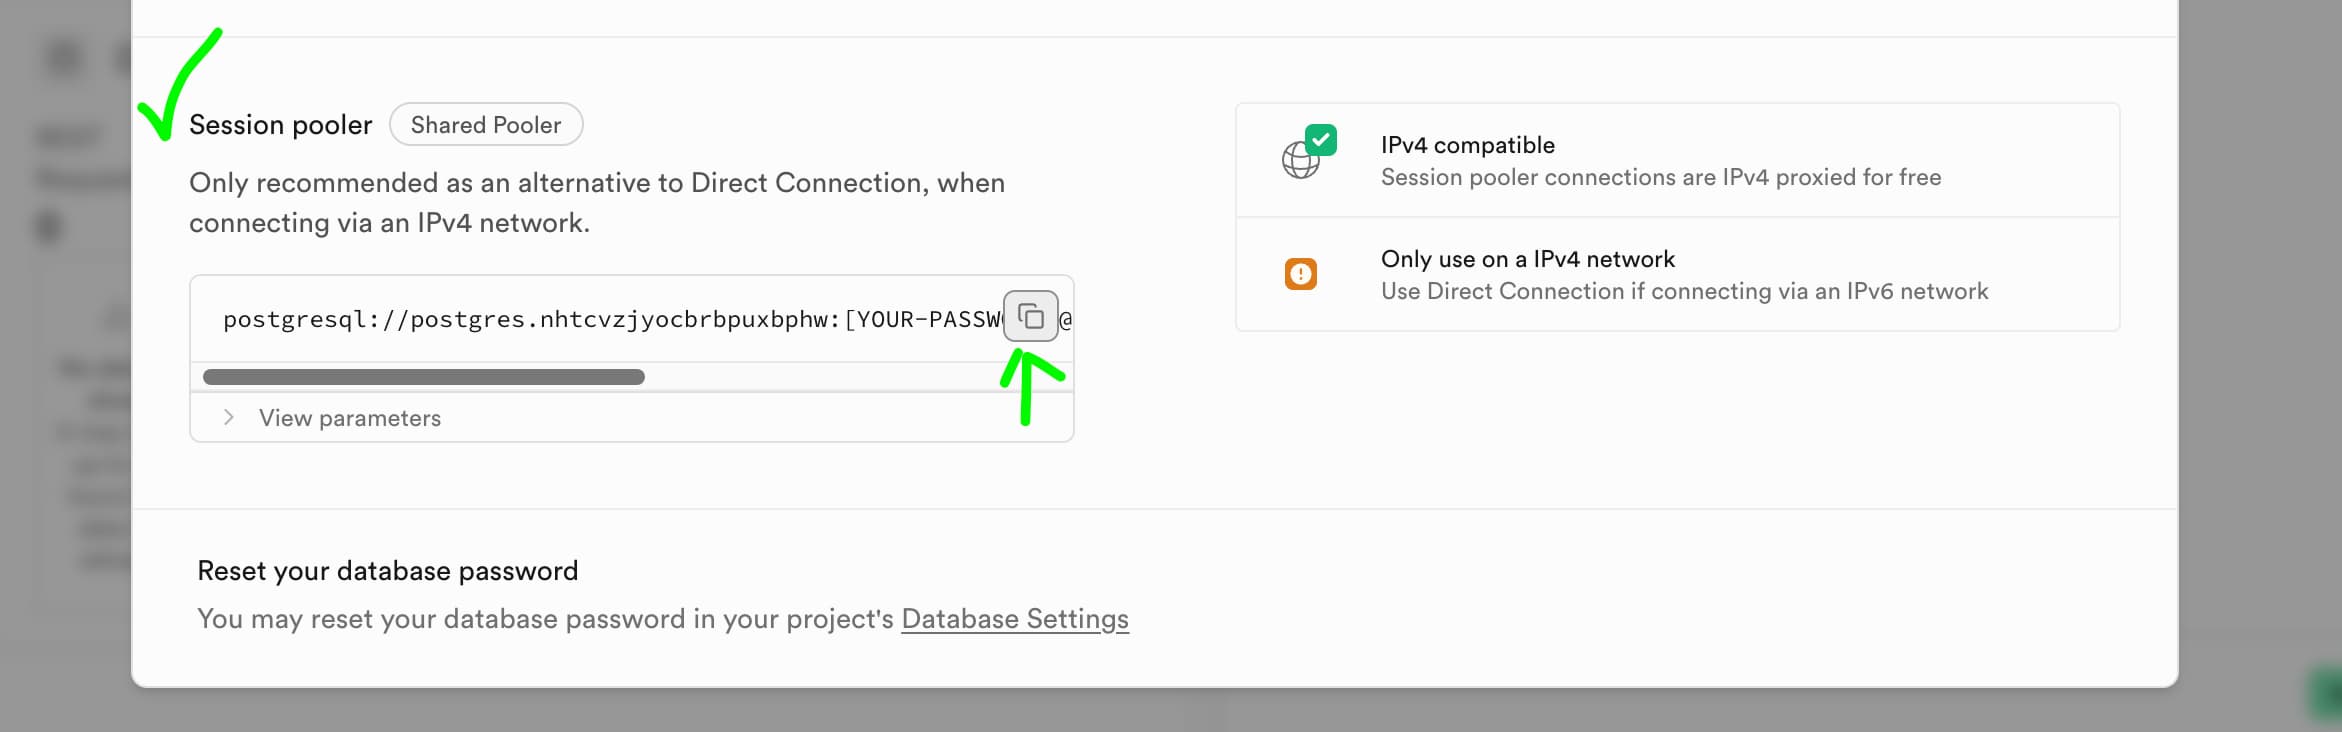
Task: Click the Shared Pooler badge
Action: click(x=486, y=125)
